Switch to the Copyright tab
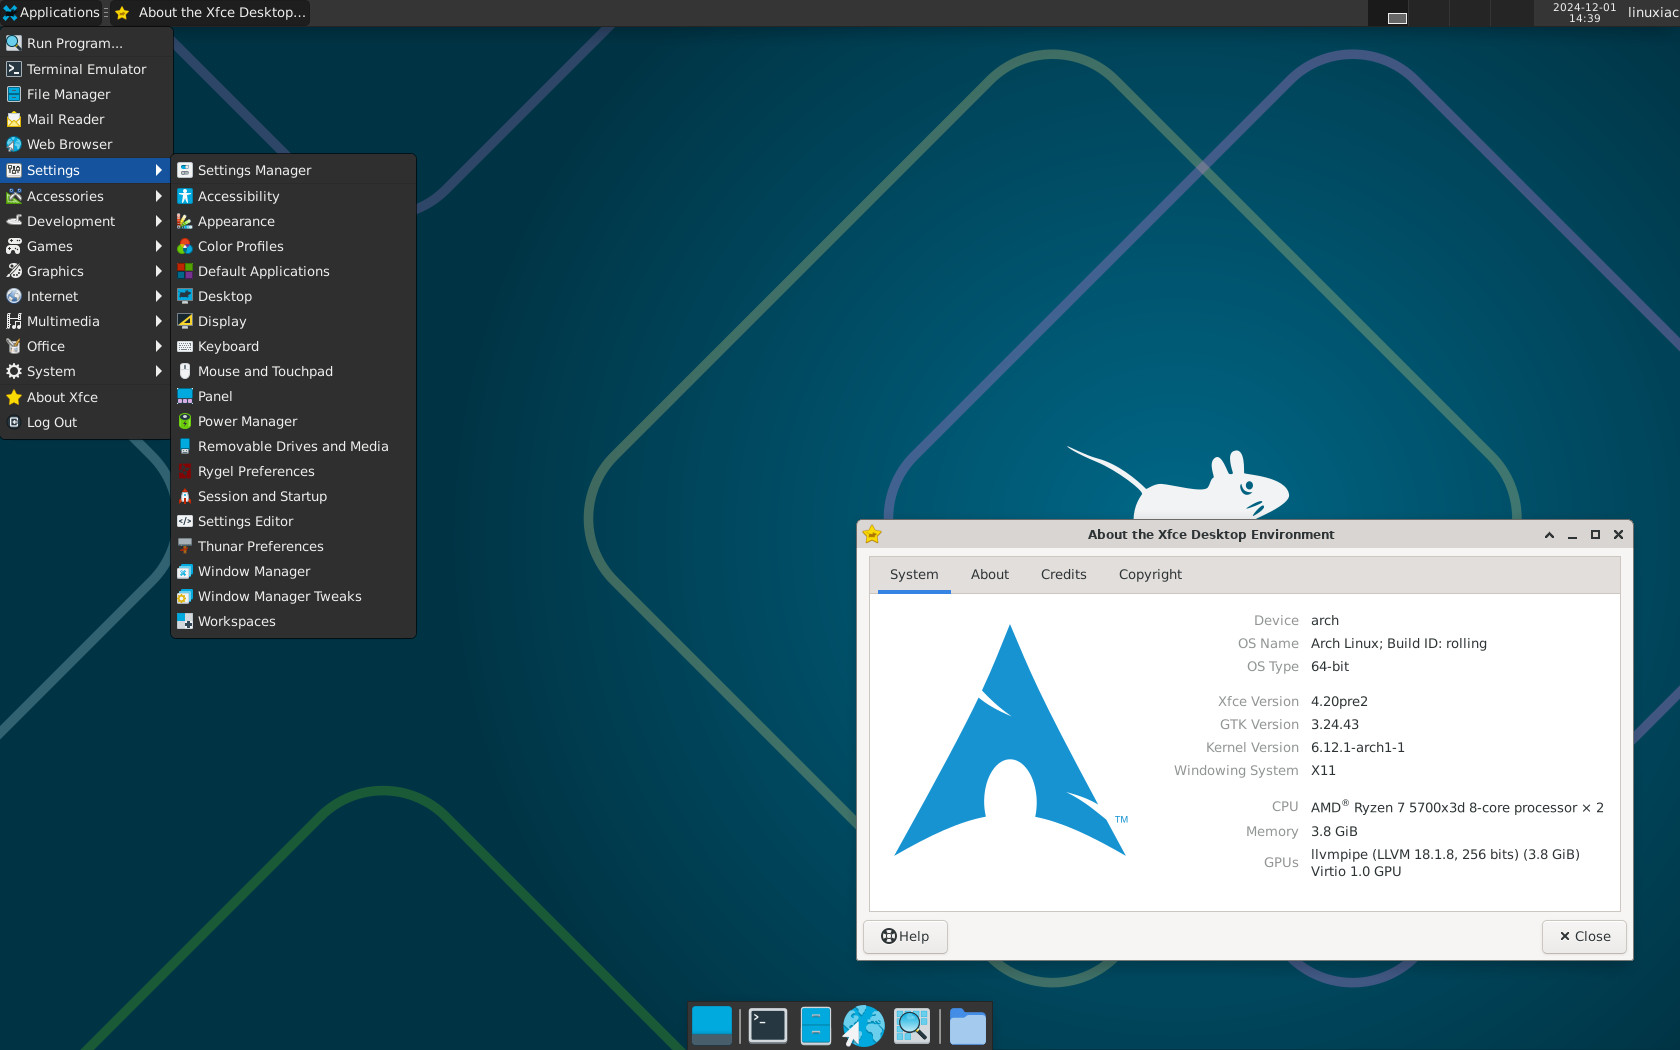The height and width of the screenshot is (1050, 1680). point(1150,574)
